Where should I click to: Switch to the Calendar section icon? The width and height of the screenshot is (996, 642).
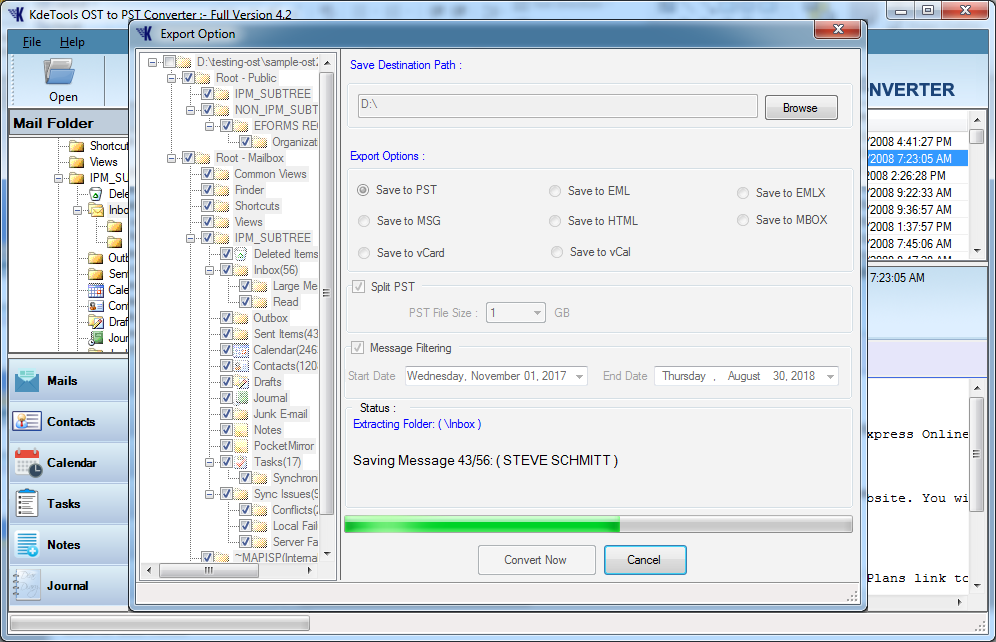coord(27,463)
